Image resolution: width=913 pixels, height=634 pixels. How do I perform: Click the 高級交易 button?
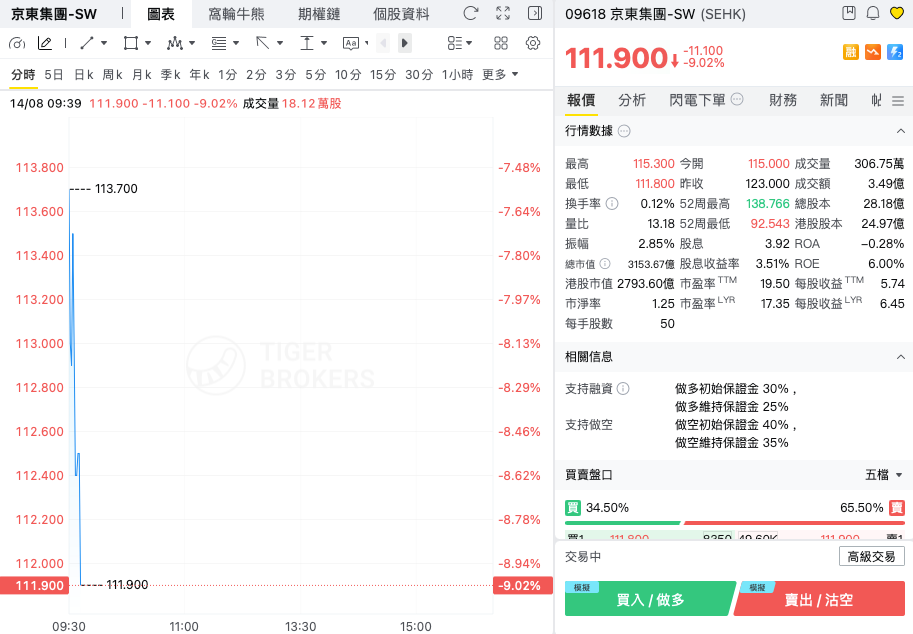[x=872, y=557]
